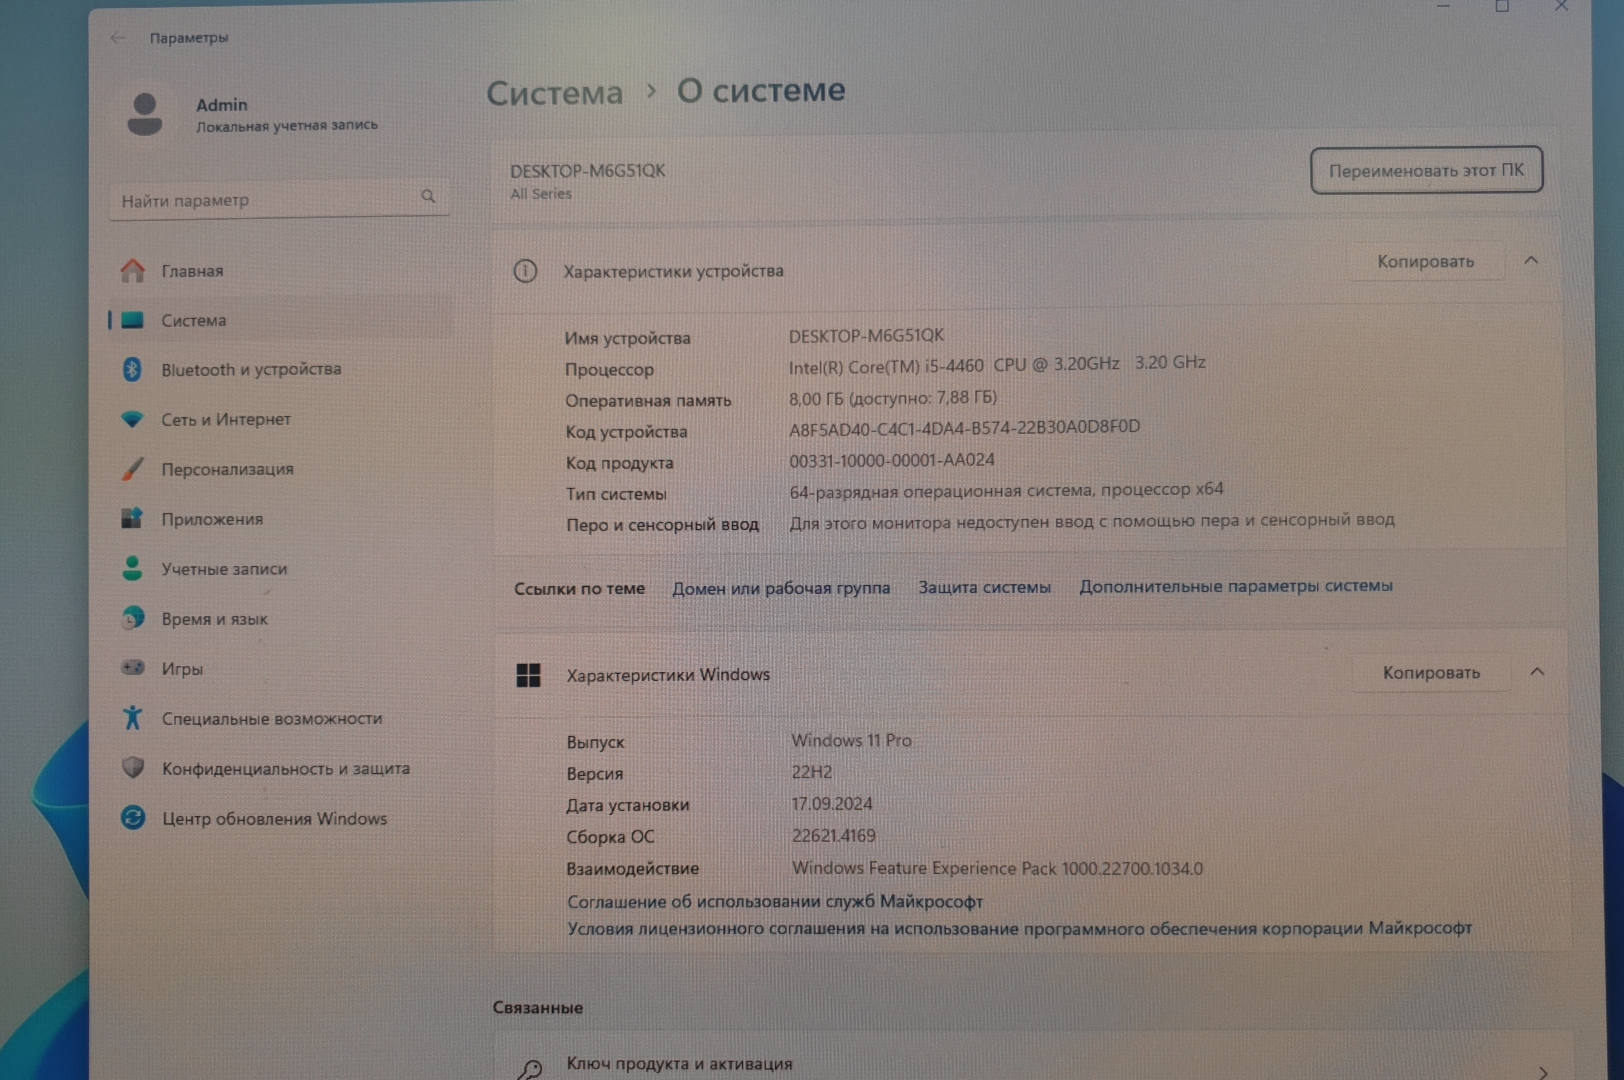
Task: Open Персонализация brush icon
Action: (132, 469)
